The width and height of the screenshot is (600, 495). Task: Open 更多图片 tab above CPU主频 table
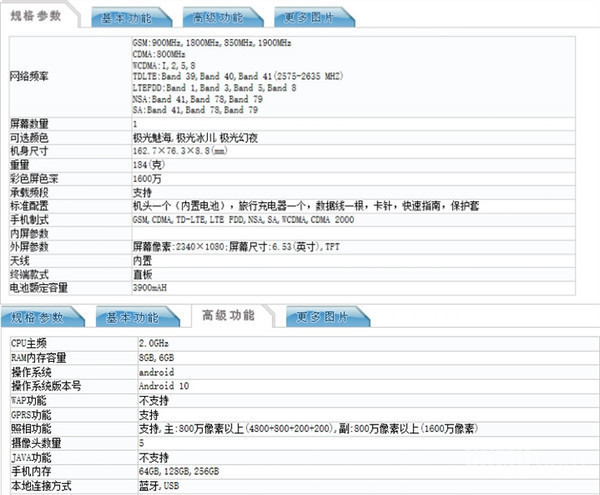click(327, 317)
